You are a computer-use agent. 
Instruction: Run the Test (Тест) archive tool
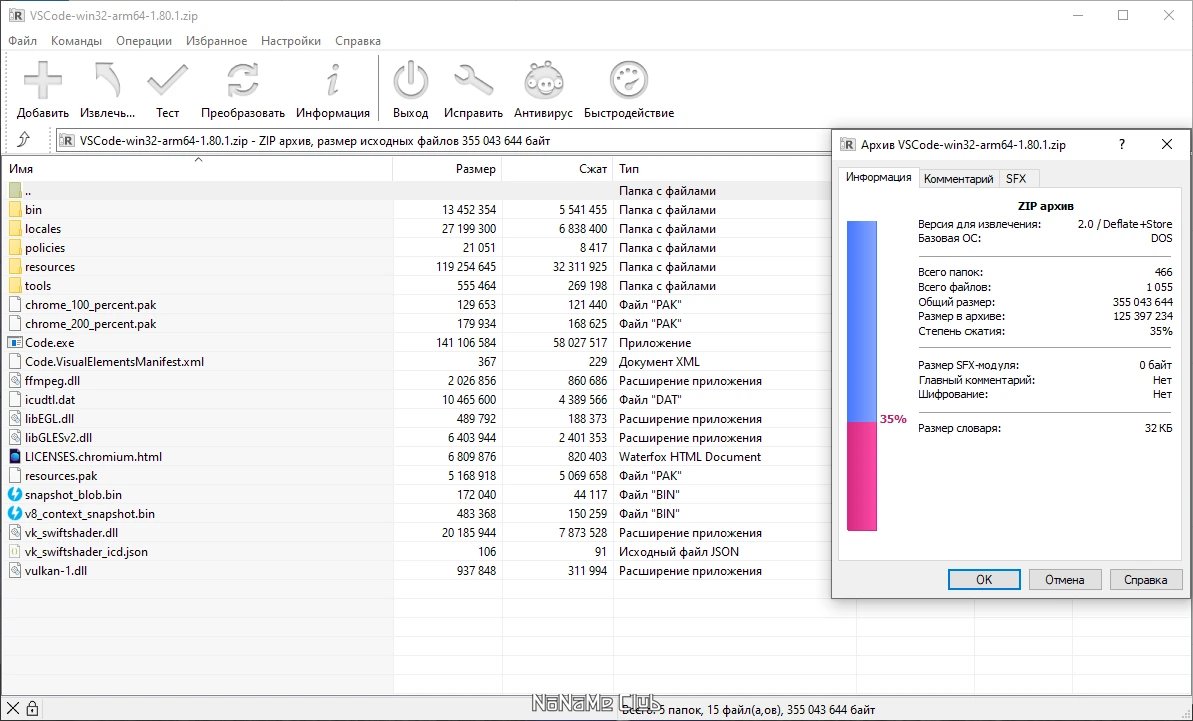pos(167,81)
